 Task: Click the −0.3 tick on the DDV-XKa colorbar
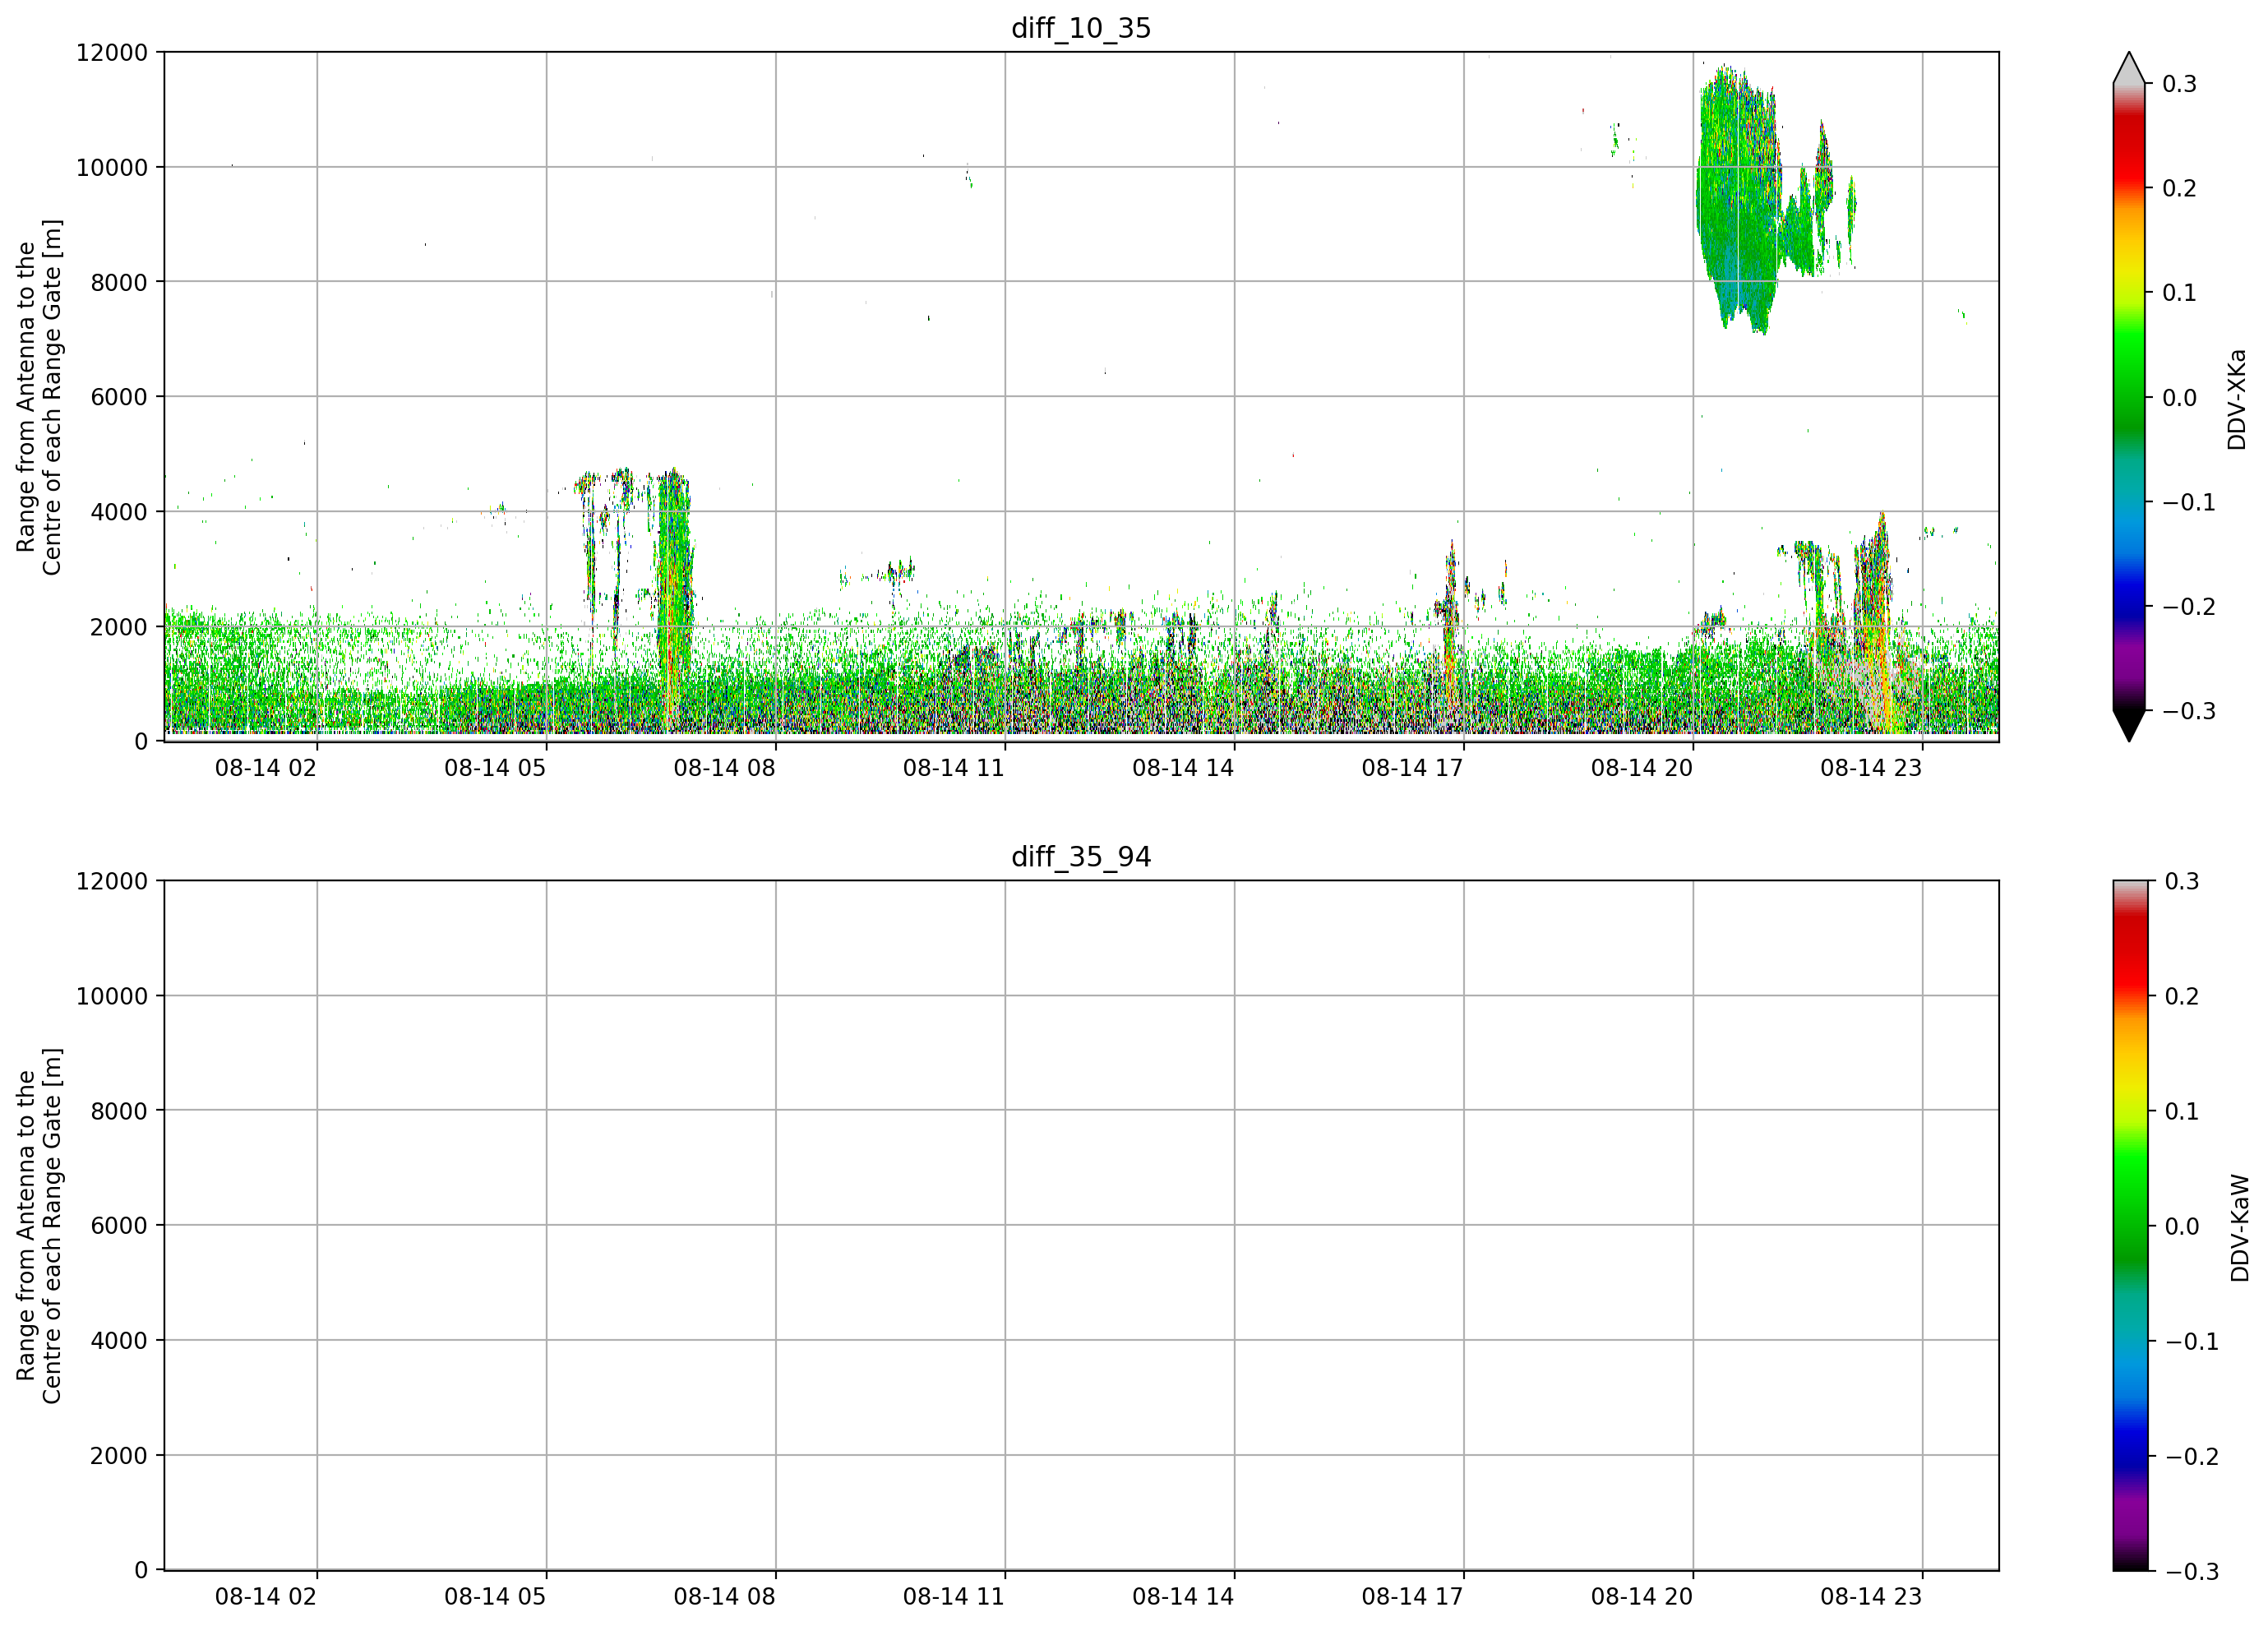2189,711
